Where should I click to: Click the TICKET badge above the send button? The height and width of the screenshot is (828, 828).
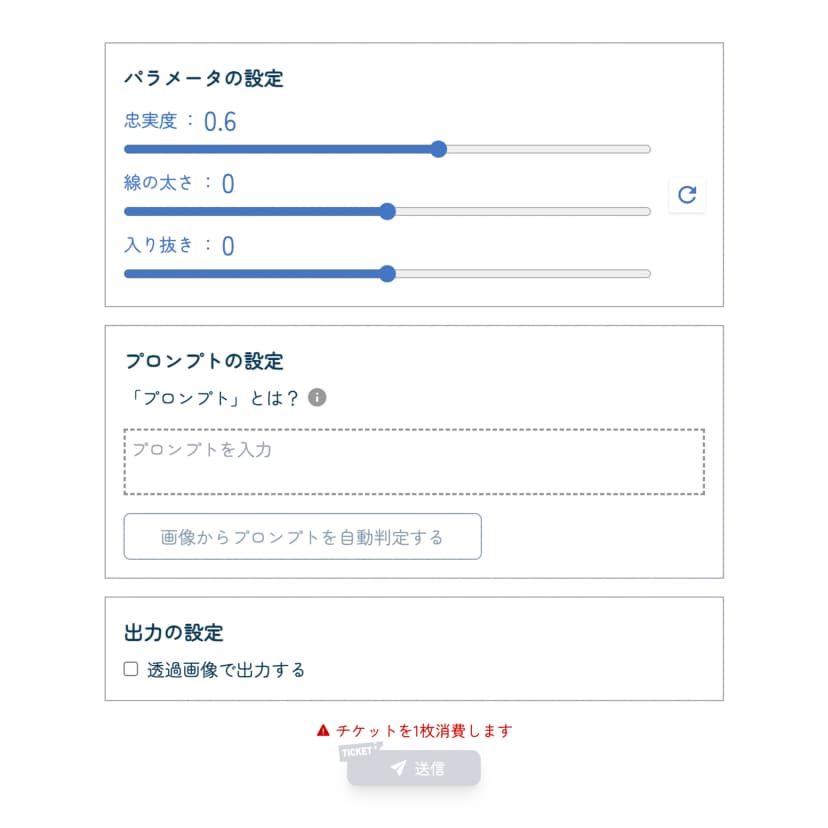tap(357, 752)
